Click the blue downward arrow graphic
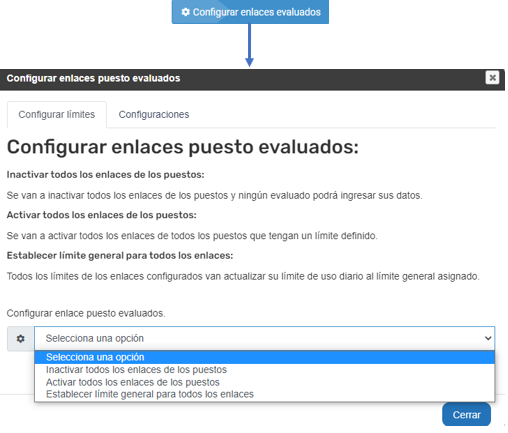The image size is (508, 433). click(x=249, y=45)
